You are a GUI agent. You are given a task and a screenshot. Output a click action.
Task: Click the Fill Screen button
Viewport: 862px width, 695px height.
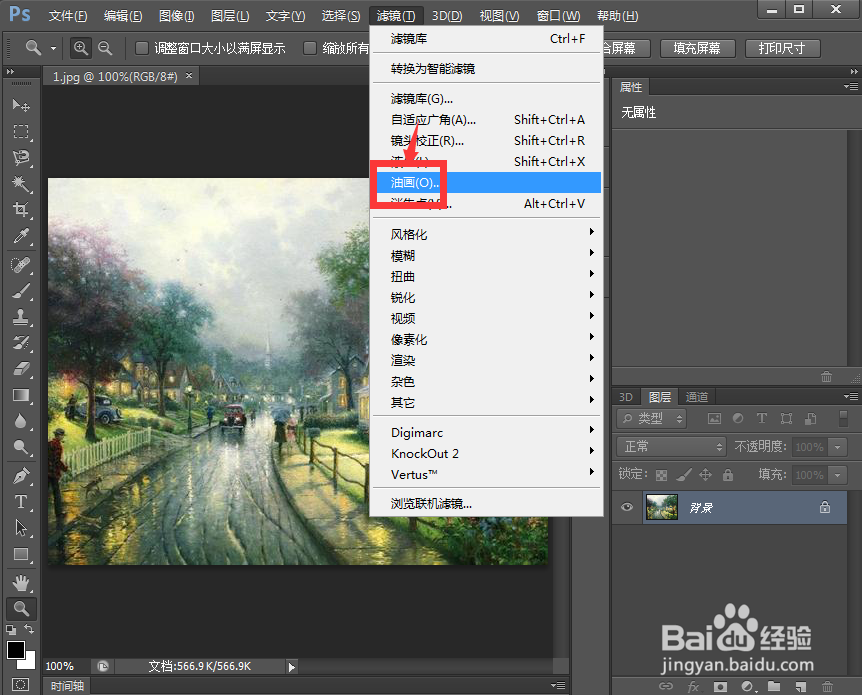697,48
